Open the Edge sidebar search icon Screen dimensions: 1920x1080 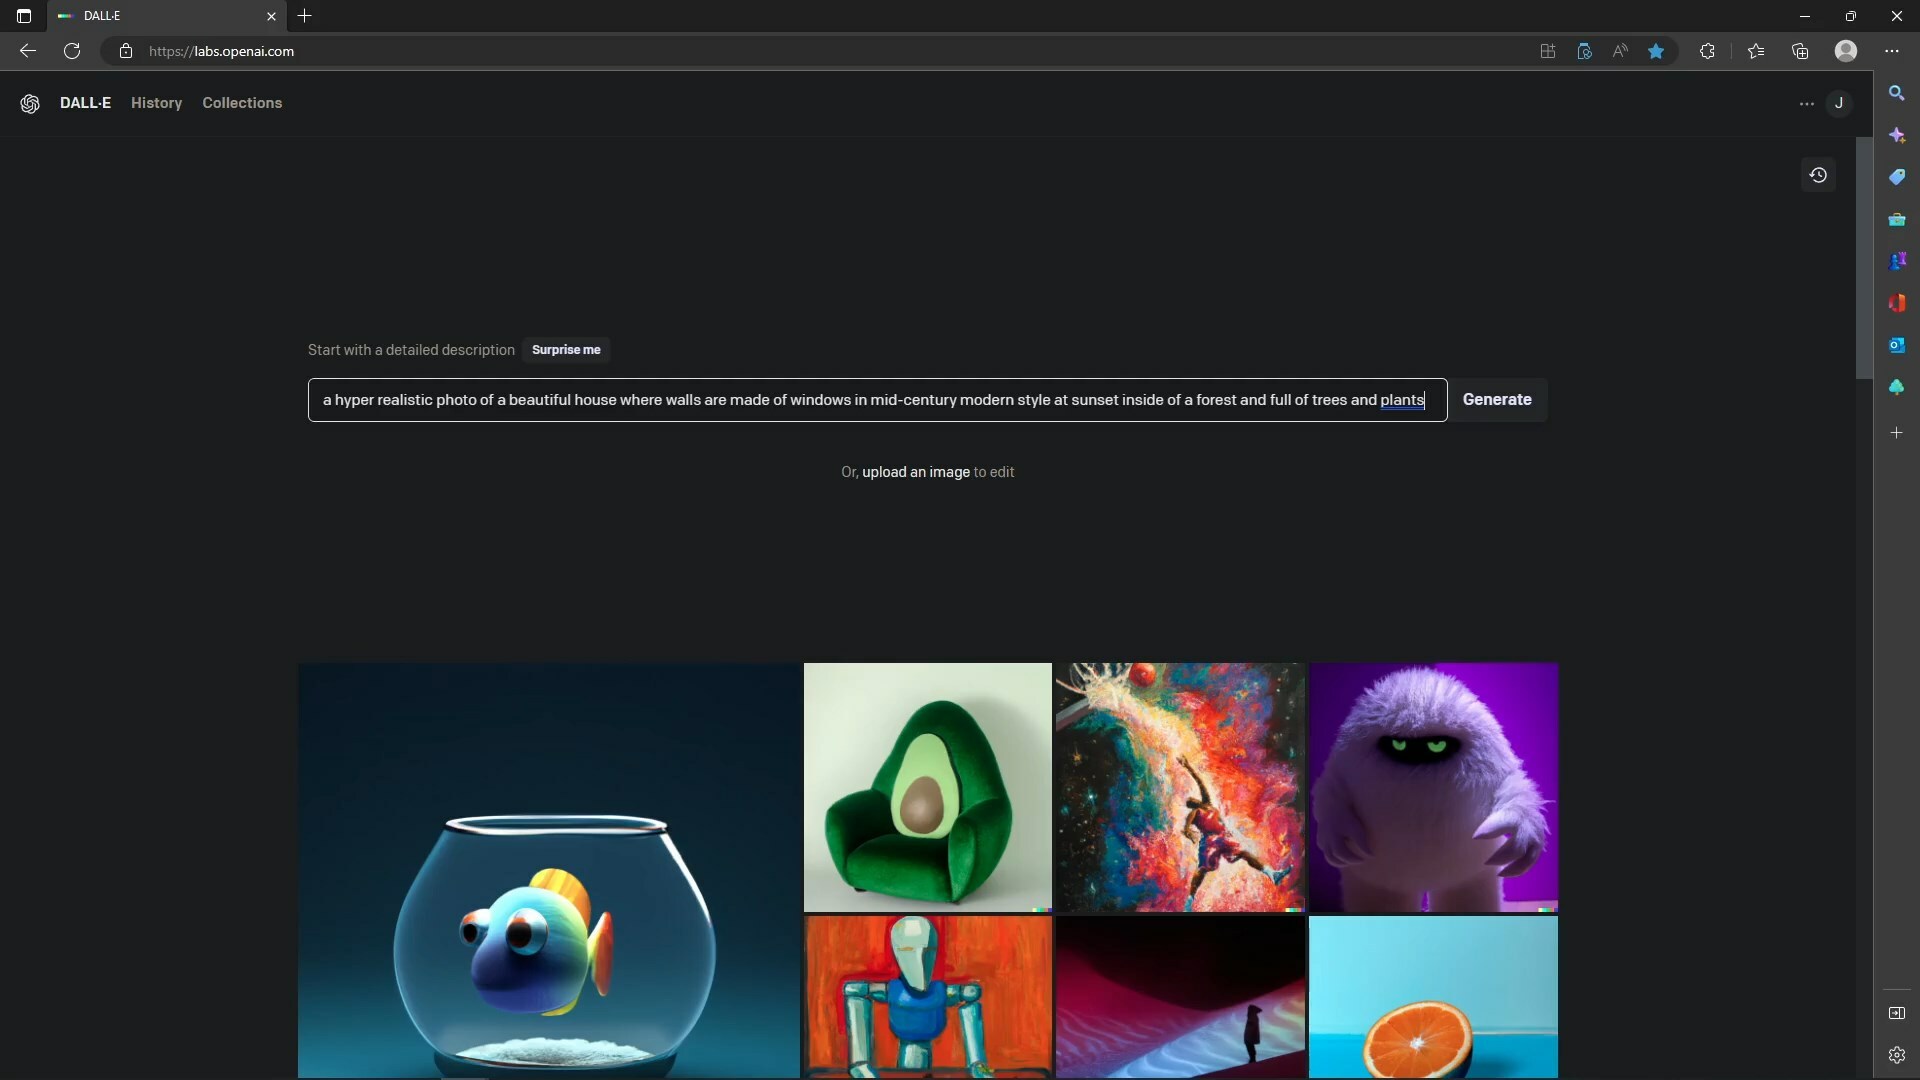click(x=1896, y=93)
